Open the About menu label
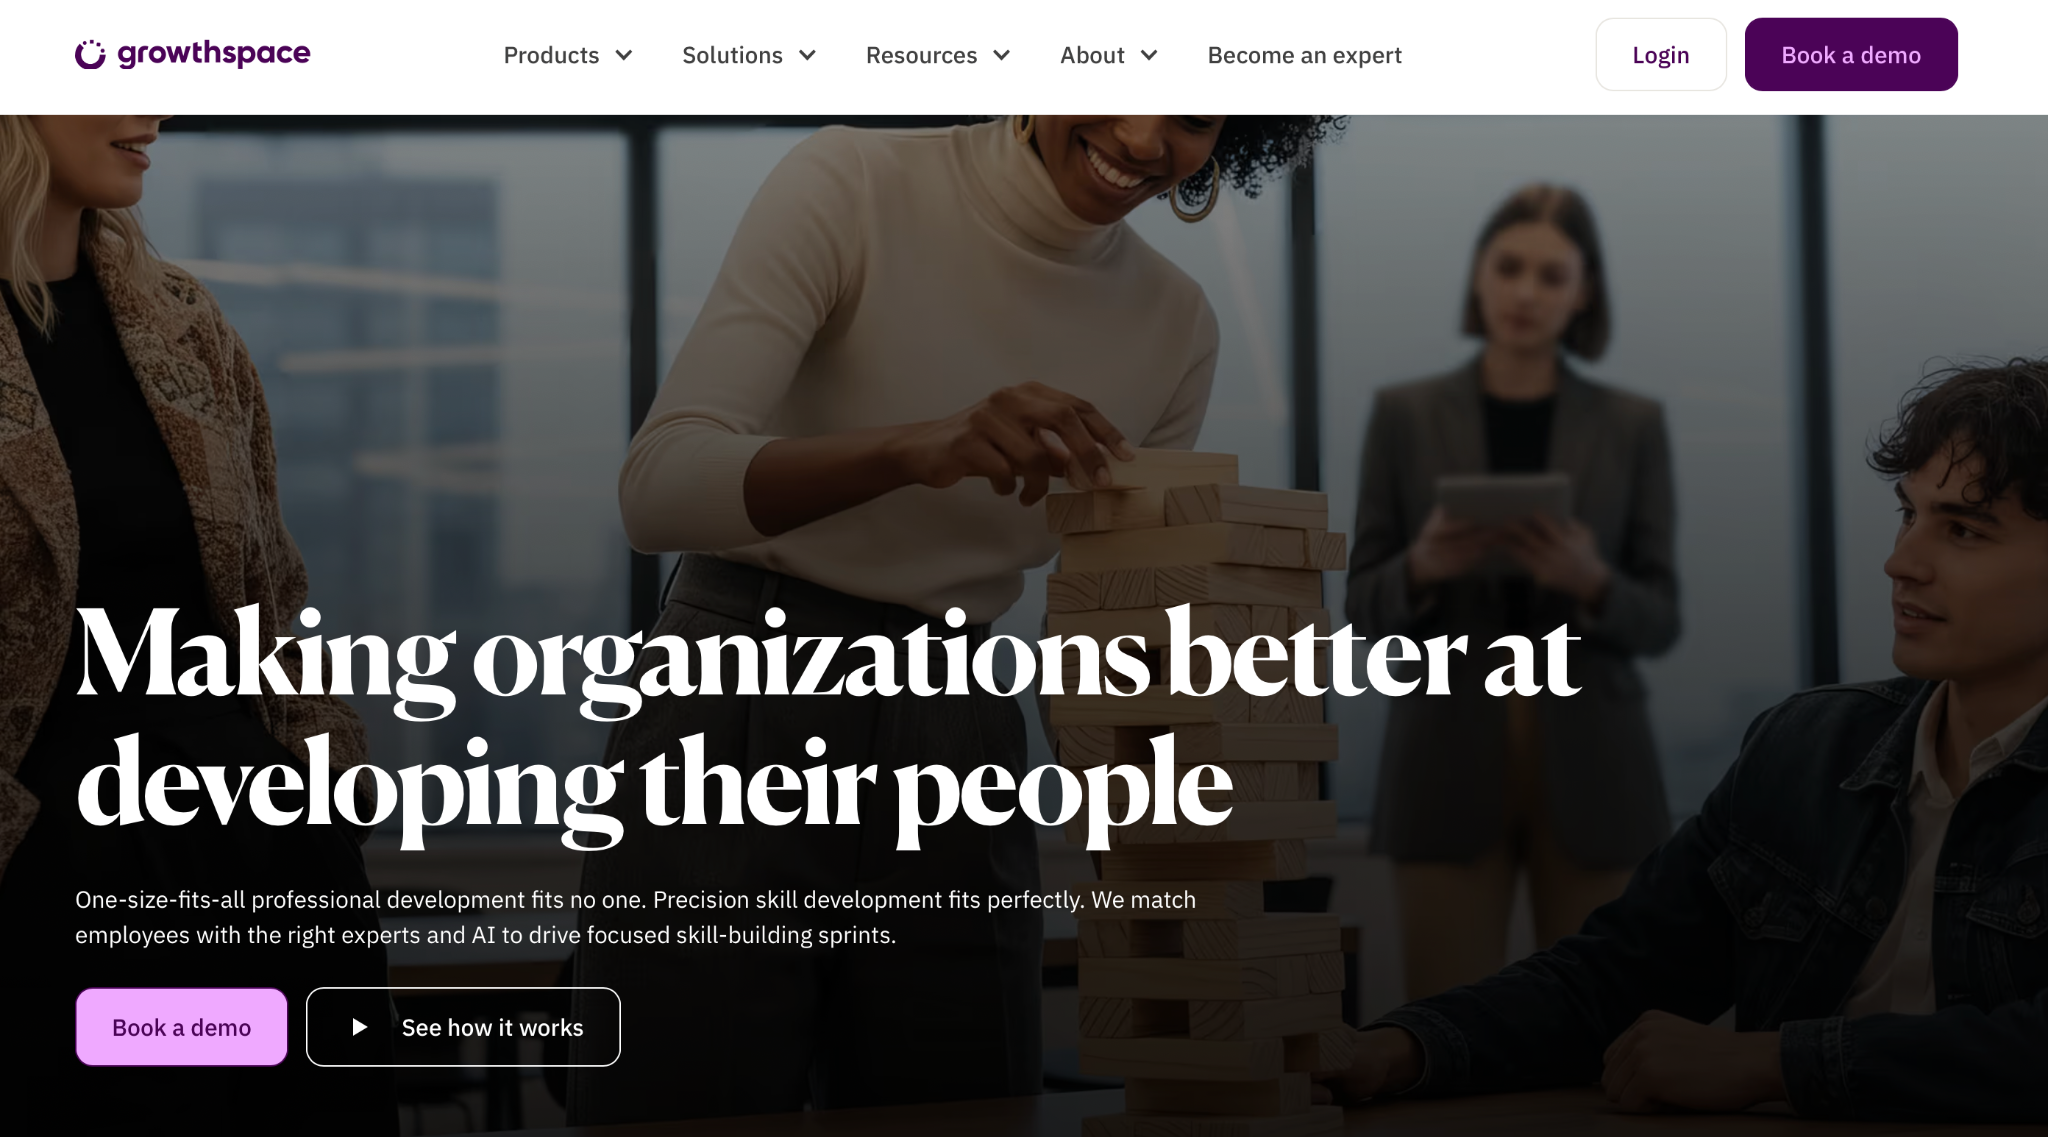 coord(1092,55)
